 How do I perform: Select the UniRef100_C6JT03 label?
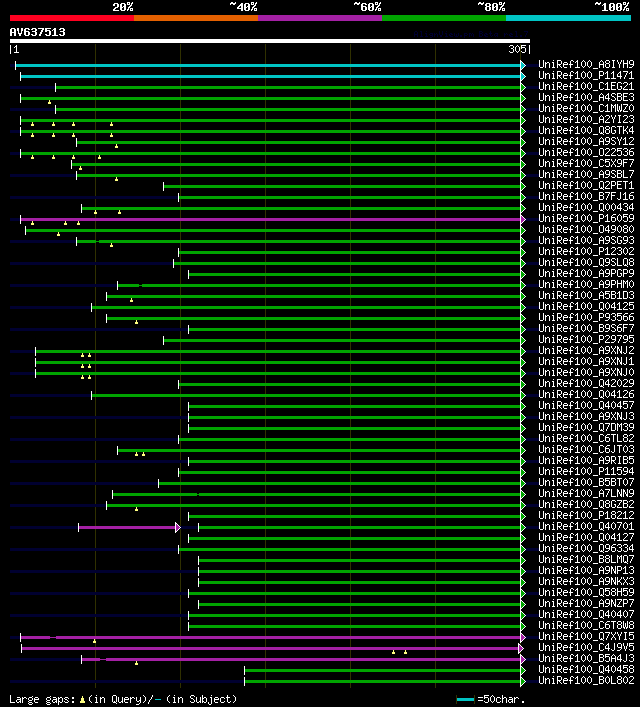coord(586,449)
